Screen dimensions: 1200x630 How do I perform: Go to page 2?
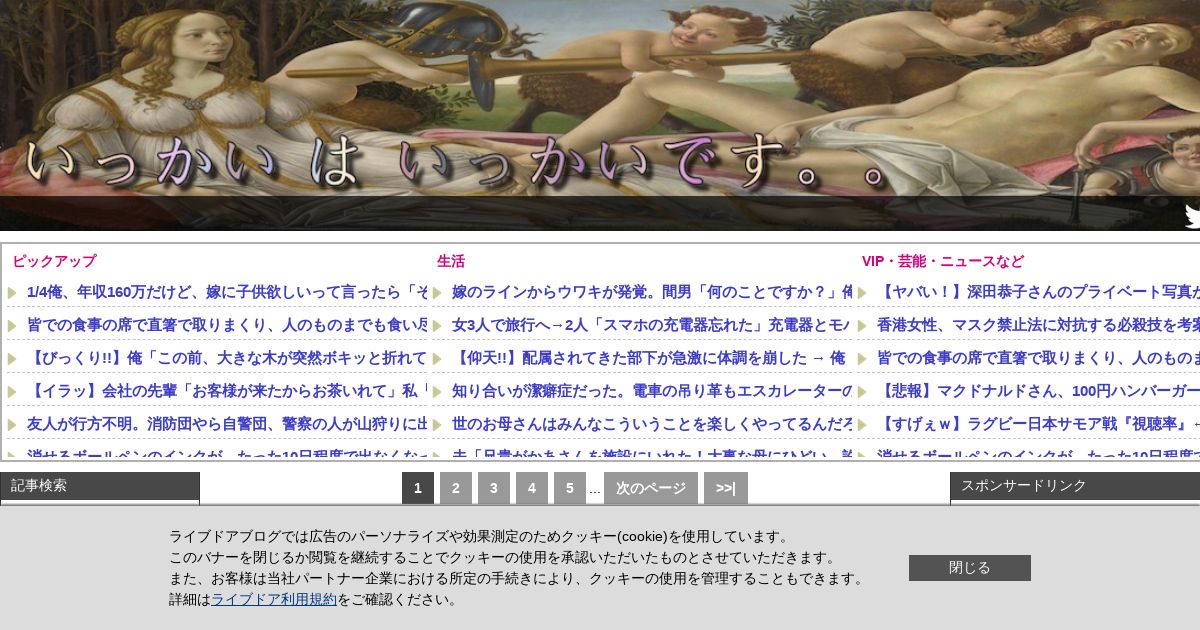click(x=456, y=488)
